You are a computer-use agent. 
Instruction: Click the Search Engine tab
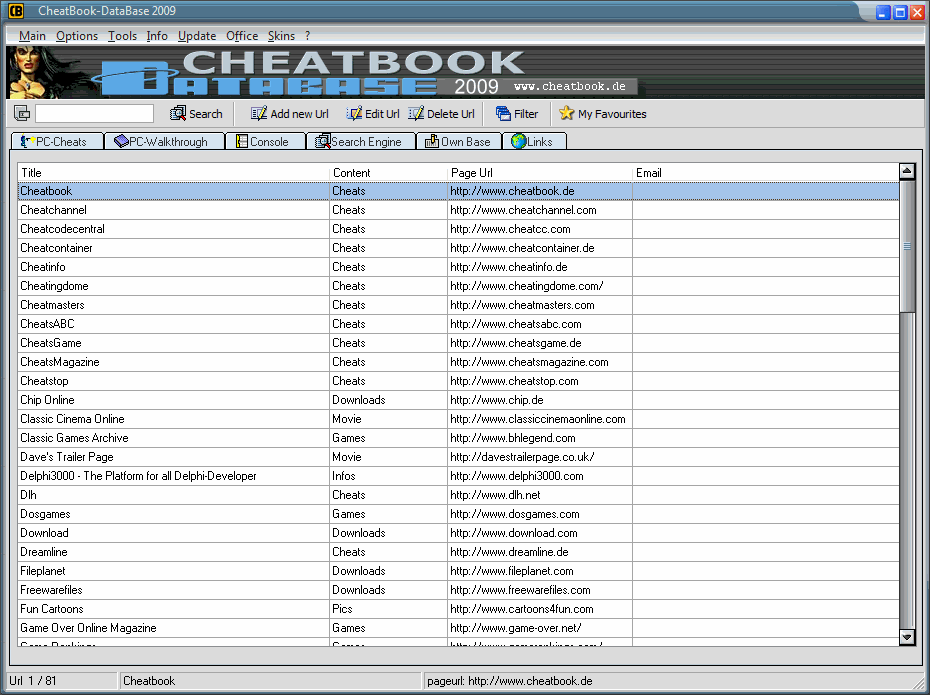point(361,141)
